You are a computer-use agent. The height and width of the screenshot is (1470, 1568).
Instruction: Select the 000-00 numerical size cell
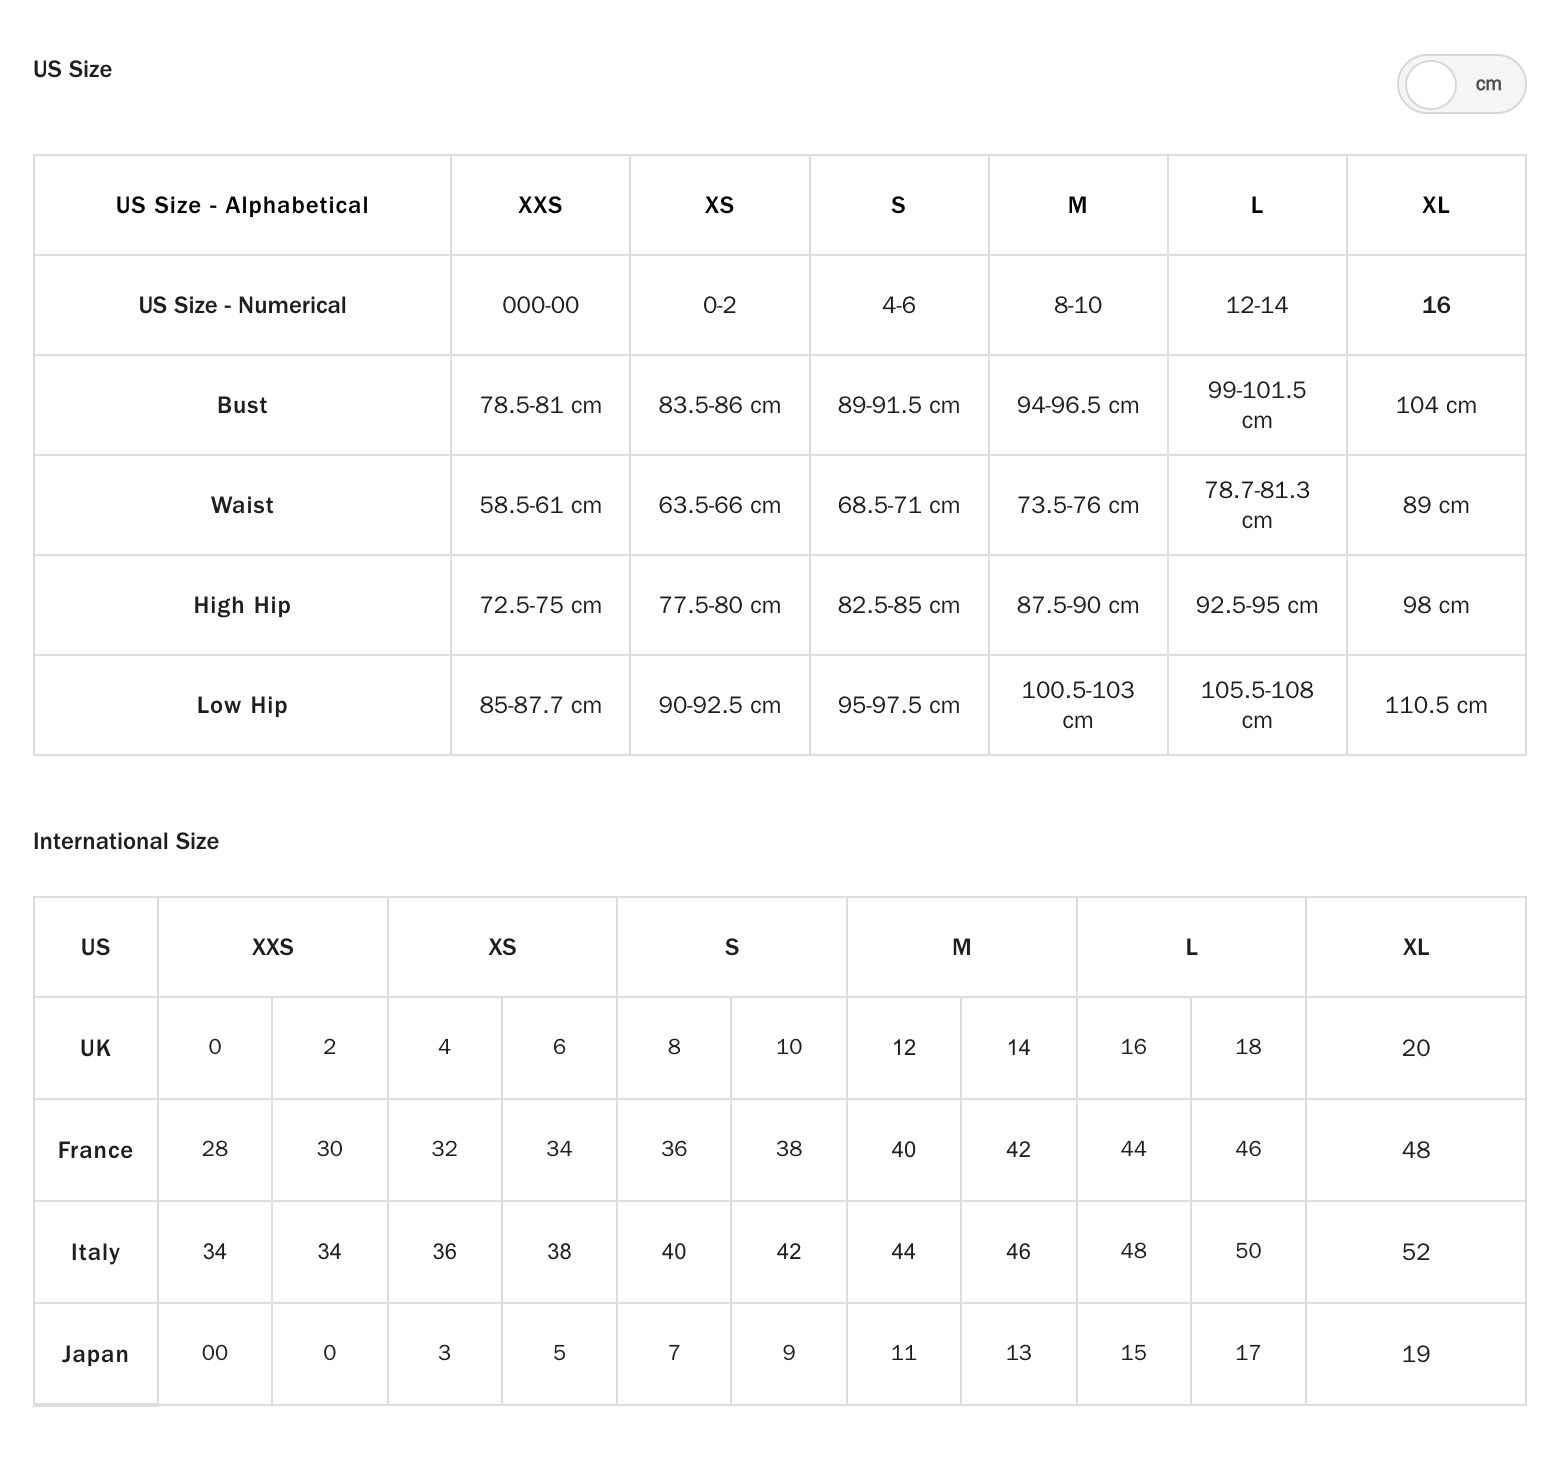540,305
